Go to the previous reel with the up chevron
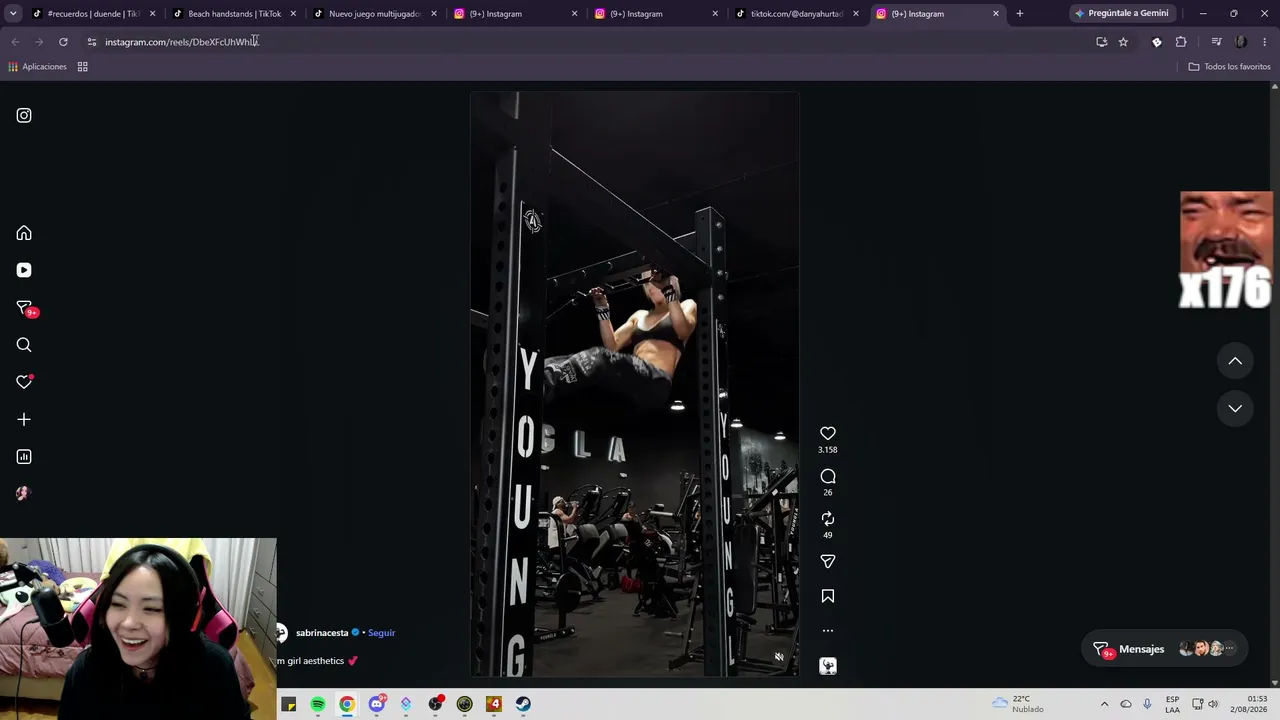The width and height of the screenshot is (1280, 720). tap(1235, 361)
